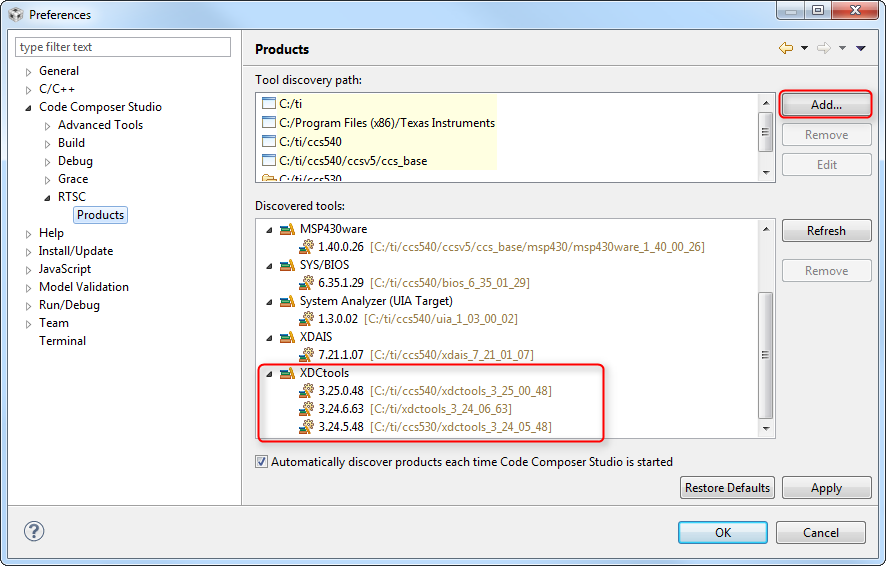Collapse the MSP430ware discovered tool
Image resolution: width=886 pixels, height=566 pixels.
(270, 230)
